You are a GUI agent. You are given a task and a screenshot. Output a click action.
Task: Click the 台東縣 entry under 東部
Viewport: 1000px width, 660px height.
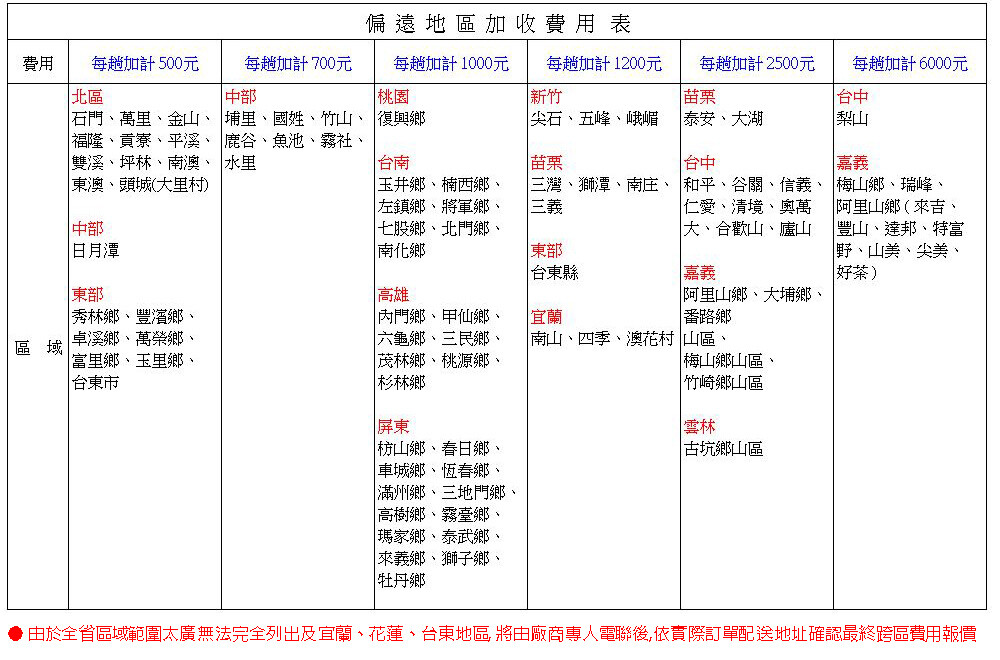tap(554, 273)
